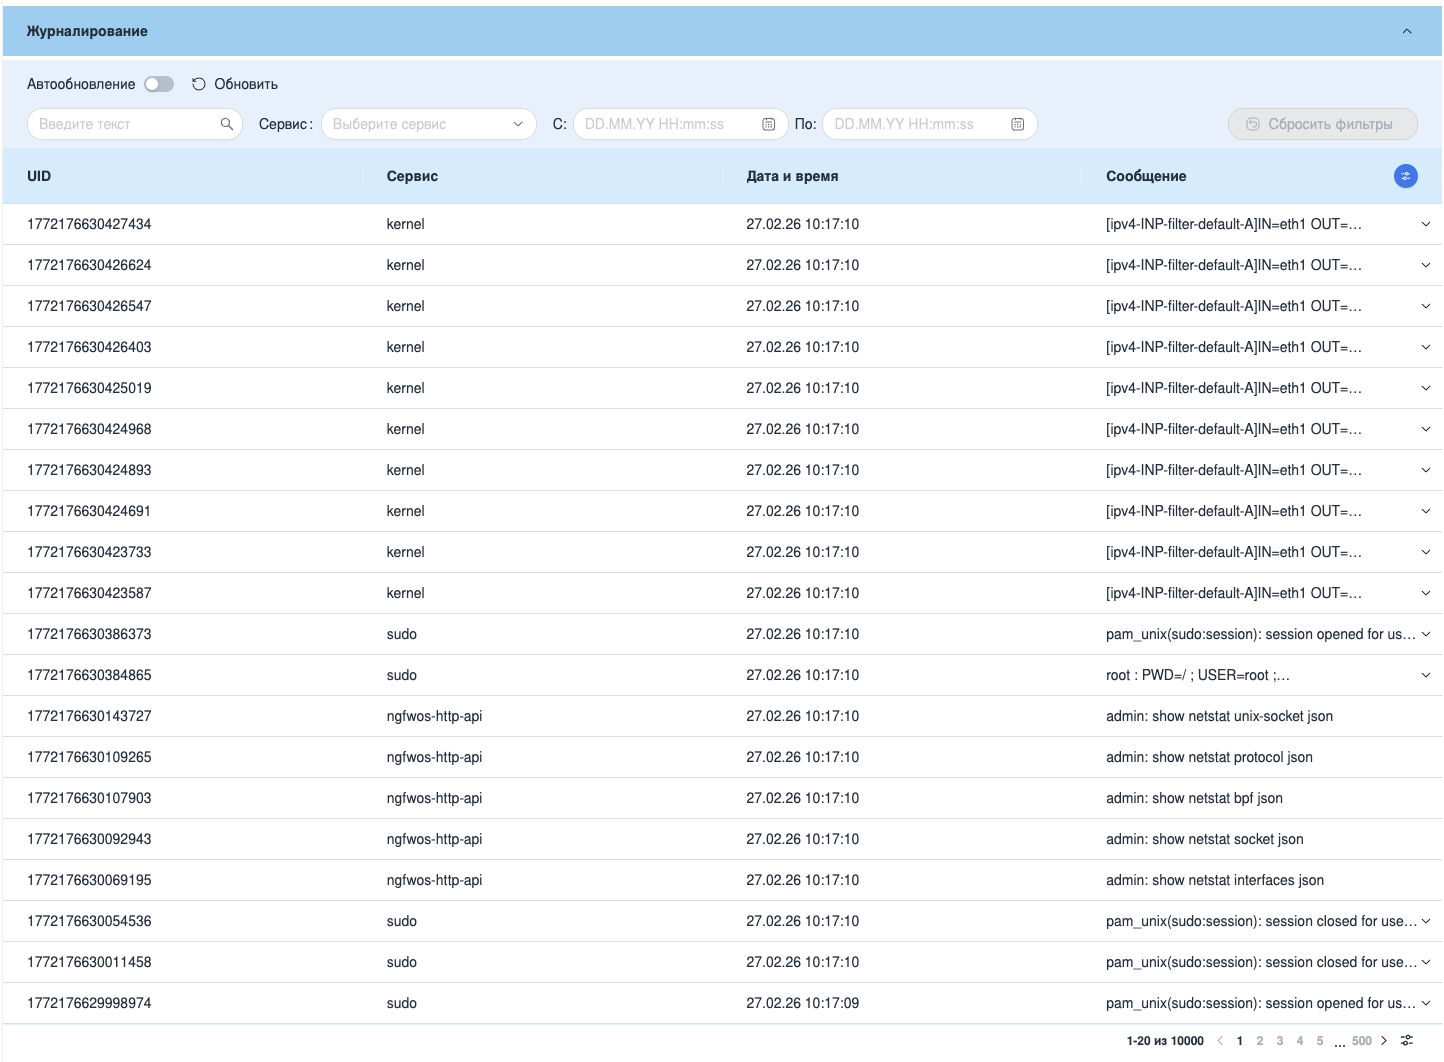This screenshot has height=1062, width=1444.
Task: Select page 3 in pagination
Action: 1280,1041
